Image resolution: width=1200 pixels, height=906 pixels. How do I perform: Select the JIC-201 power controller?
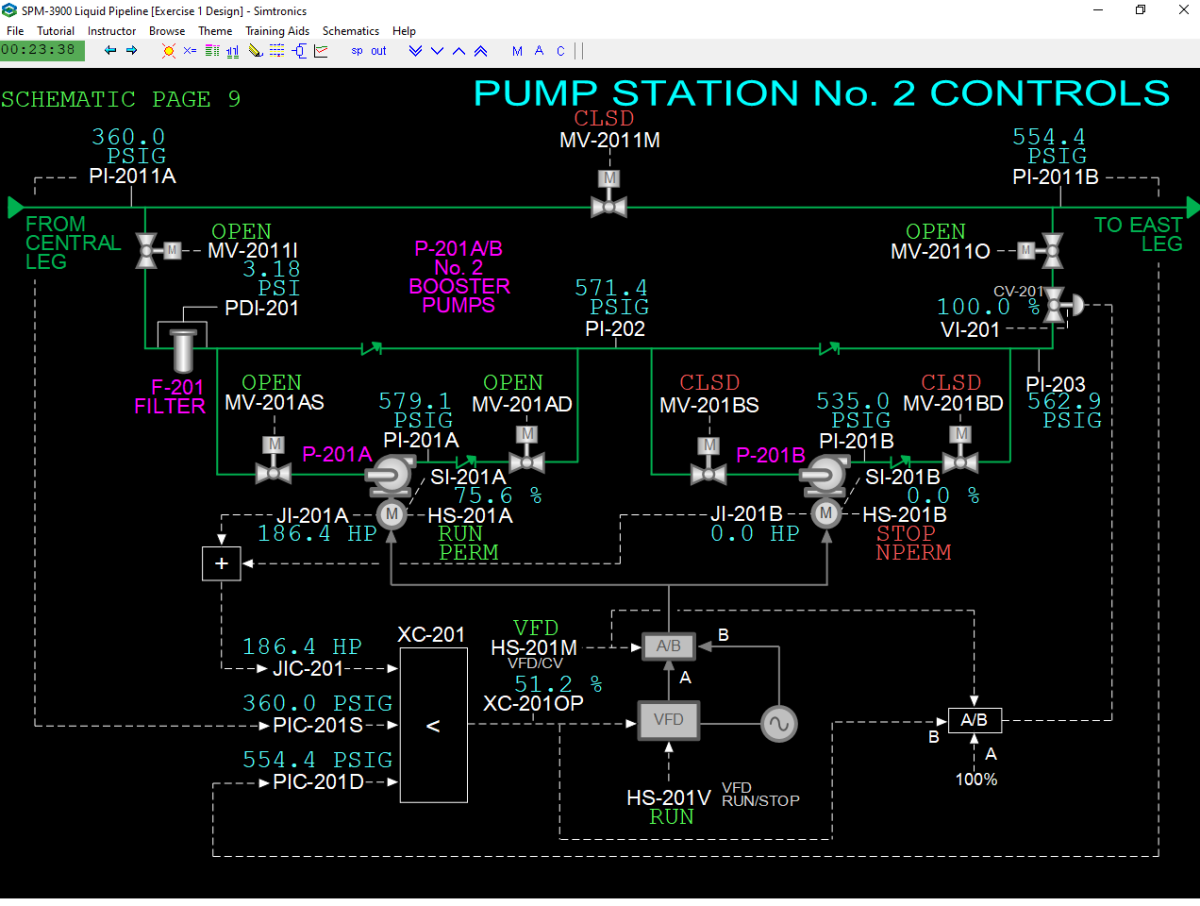(x=308, y=669)
